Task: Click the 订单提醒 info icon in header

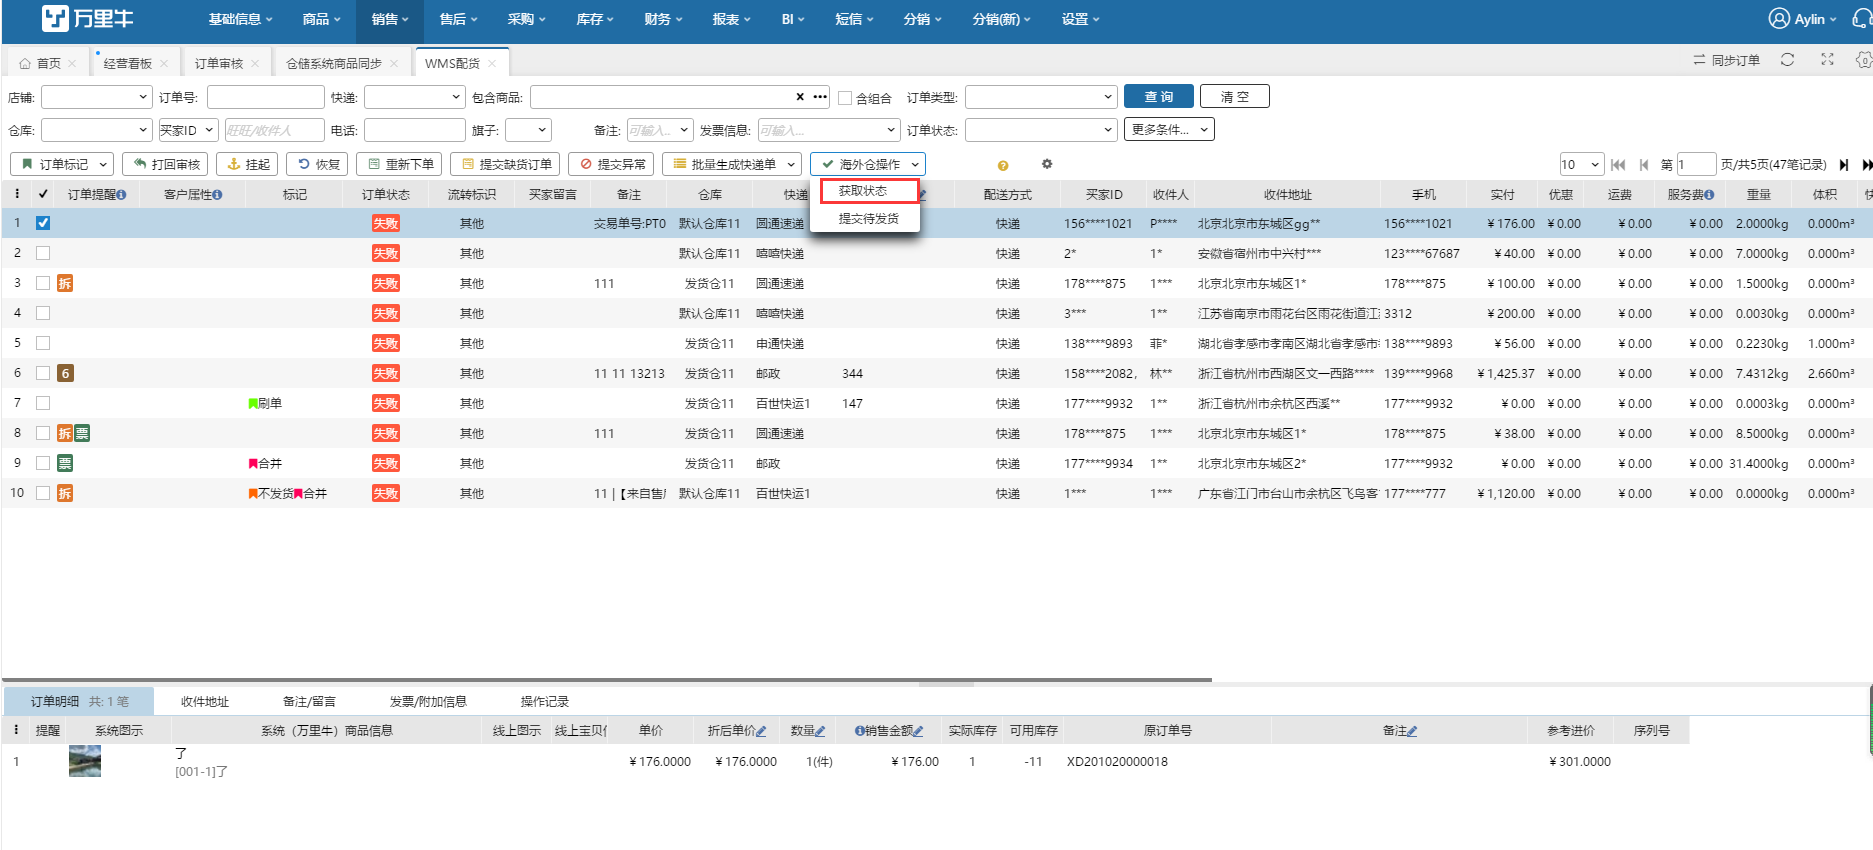Action: point(122,195)
